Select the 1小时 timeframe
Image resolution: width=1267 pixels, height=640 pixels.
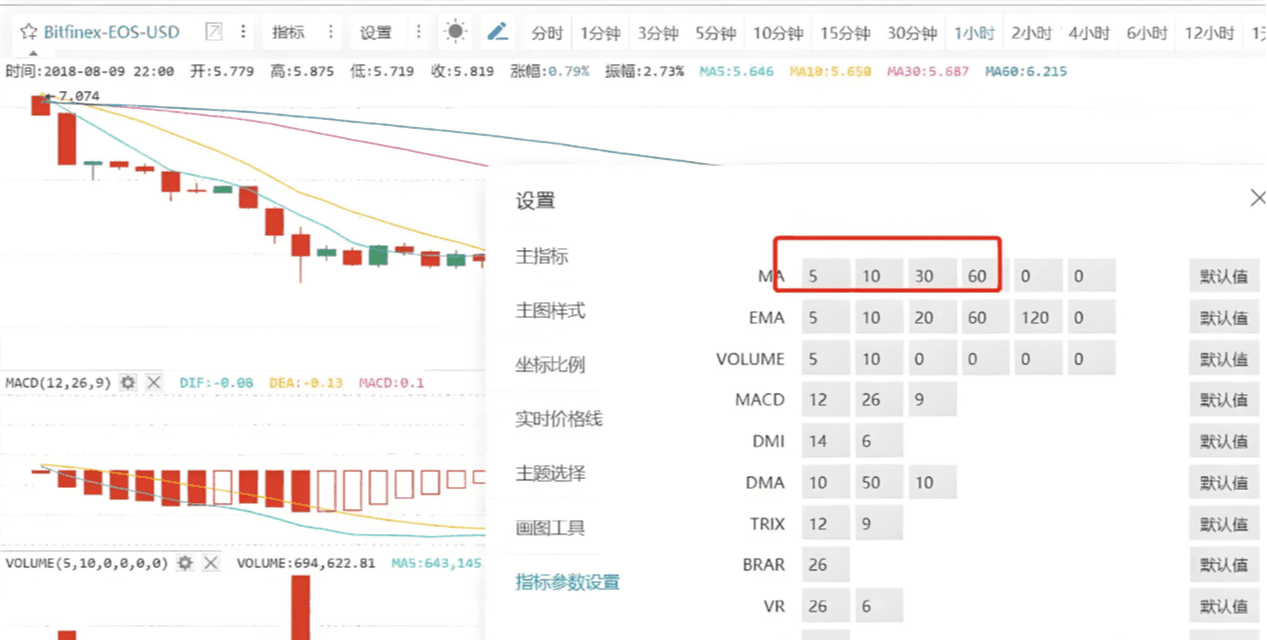click(974, 33)
